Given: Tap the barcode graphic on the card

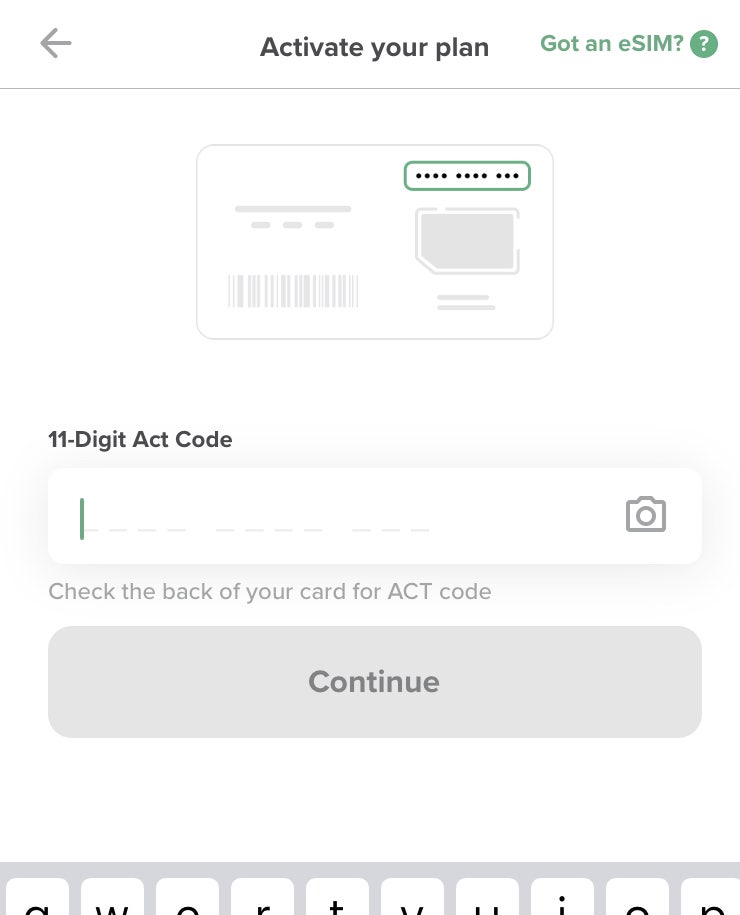Looking at the screenshot, I should click(x=293, y=290).
